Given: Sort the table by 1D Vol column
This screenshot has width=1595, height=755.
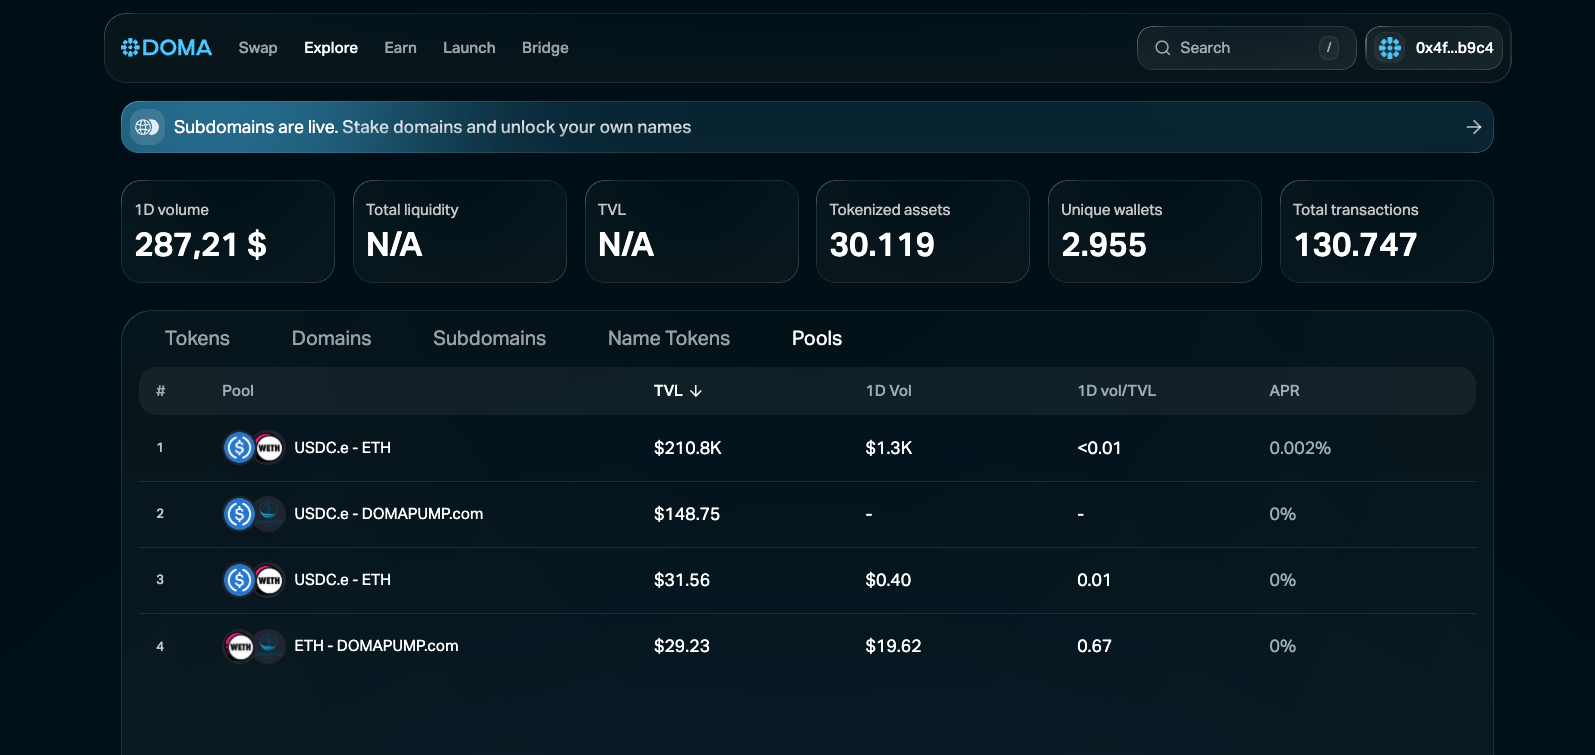Looking at the screenshot, I should [x=888, y=391].
